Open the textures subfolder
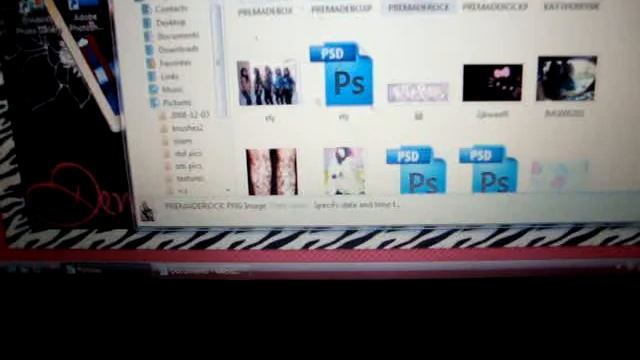The height and width of the screenshot is (360, 640). click(x=190, y=179)
